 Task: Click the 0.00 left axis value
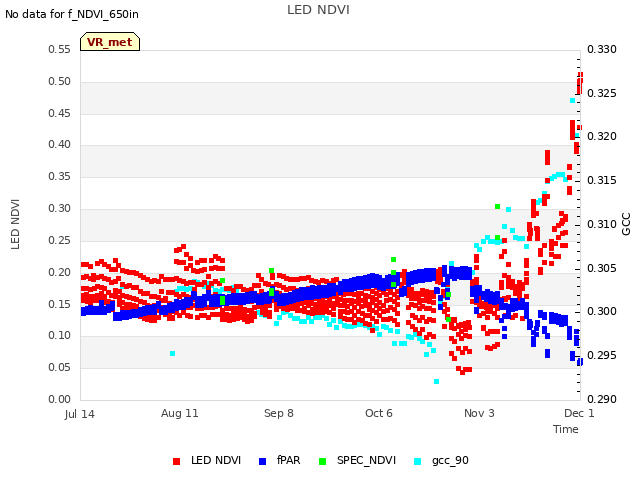click(60, 399)
